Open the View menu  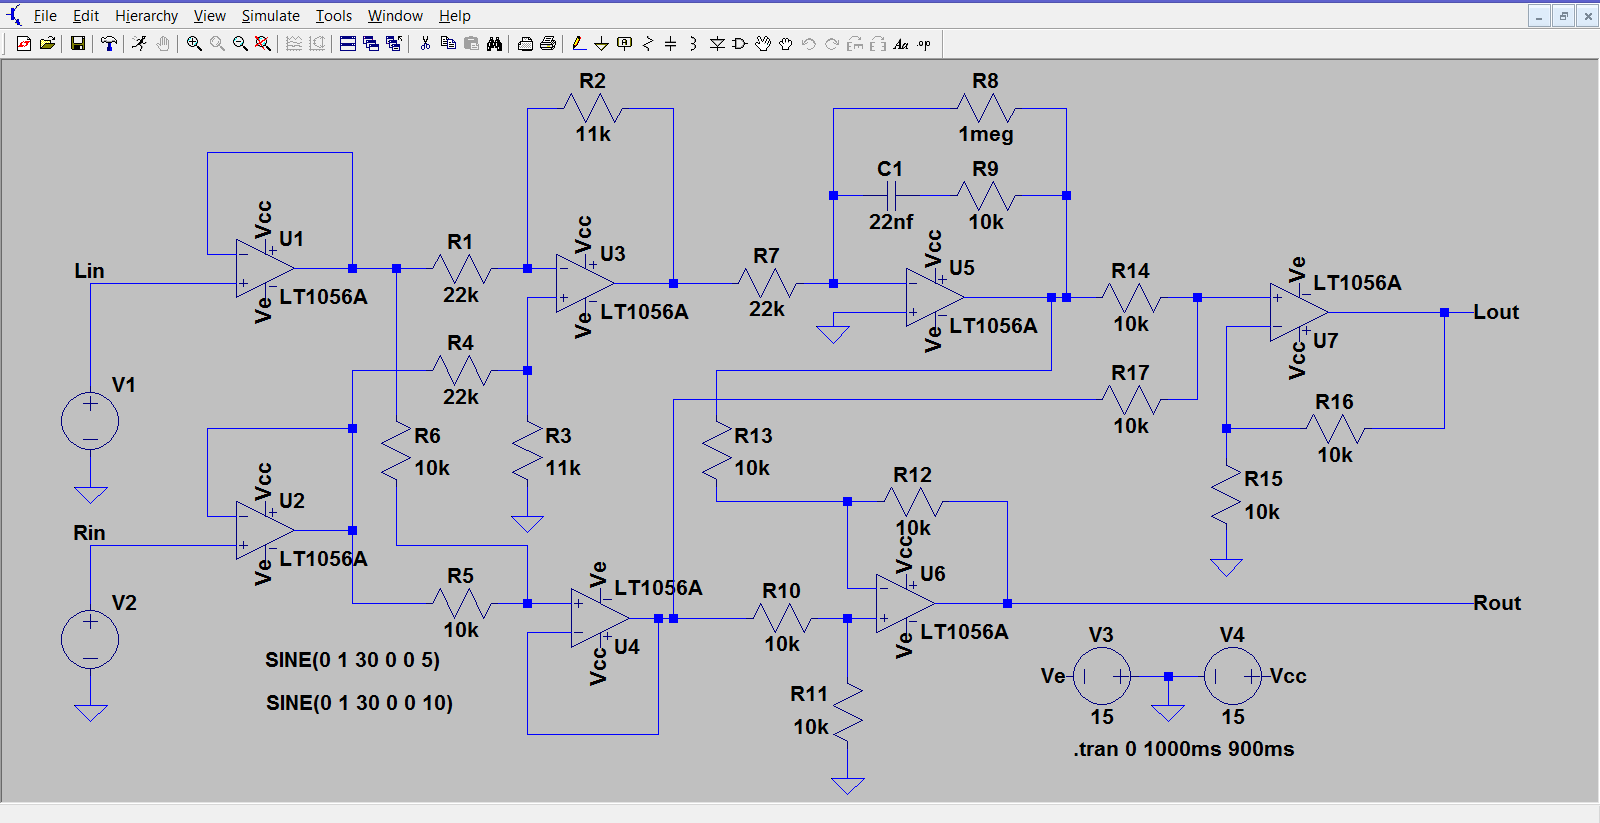pyautogui.click(x=209, y=16)
